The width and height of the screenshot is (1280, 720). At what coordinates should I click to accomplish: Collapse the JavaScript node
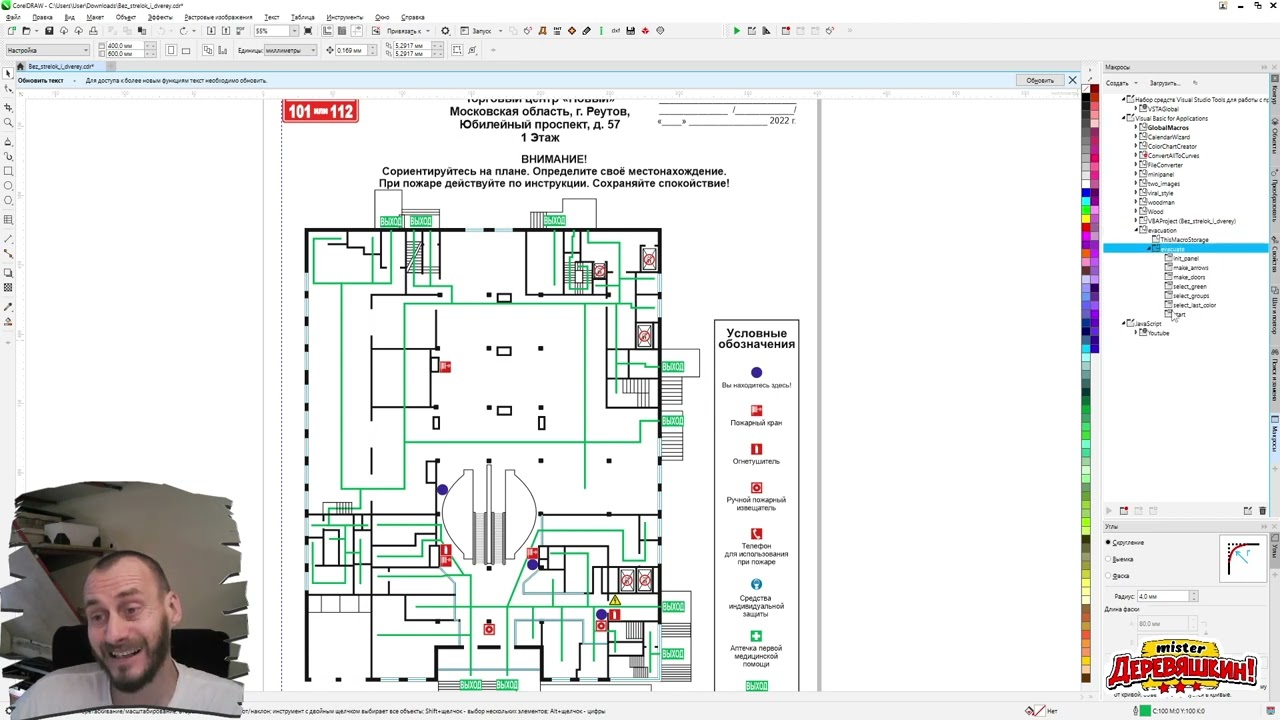(1123, 323)
